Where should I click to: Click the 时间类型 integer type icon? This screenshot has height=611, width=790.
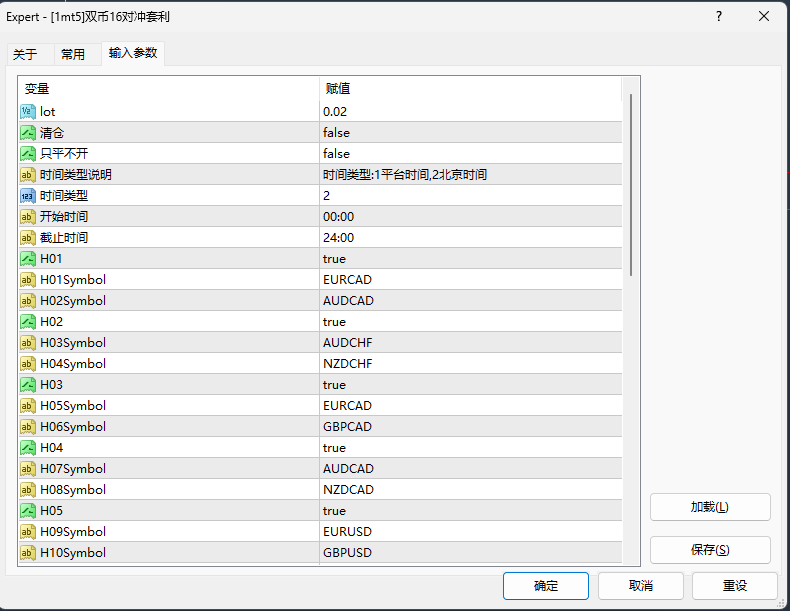coord(28,195)
